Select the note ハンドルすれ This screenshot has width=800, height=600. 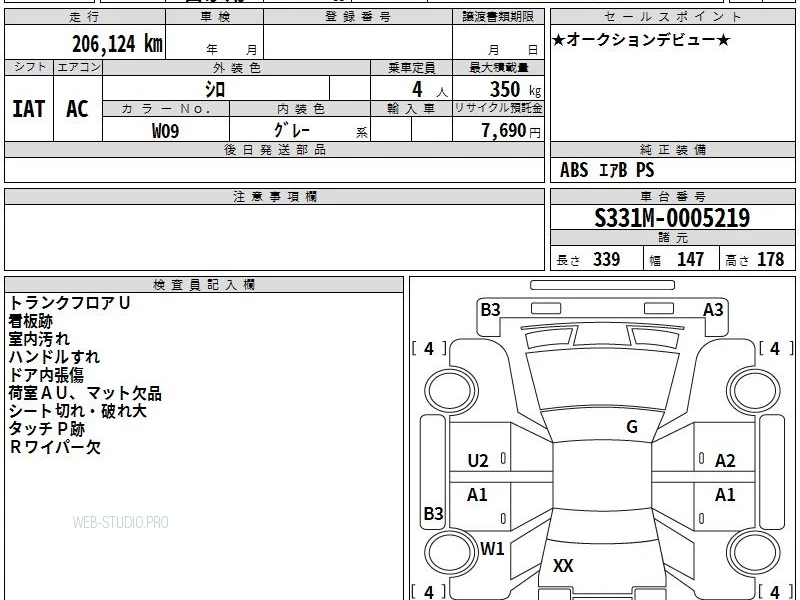(54, 357)
